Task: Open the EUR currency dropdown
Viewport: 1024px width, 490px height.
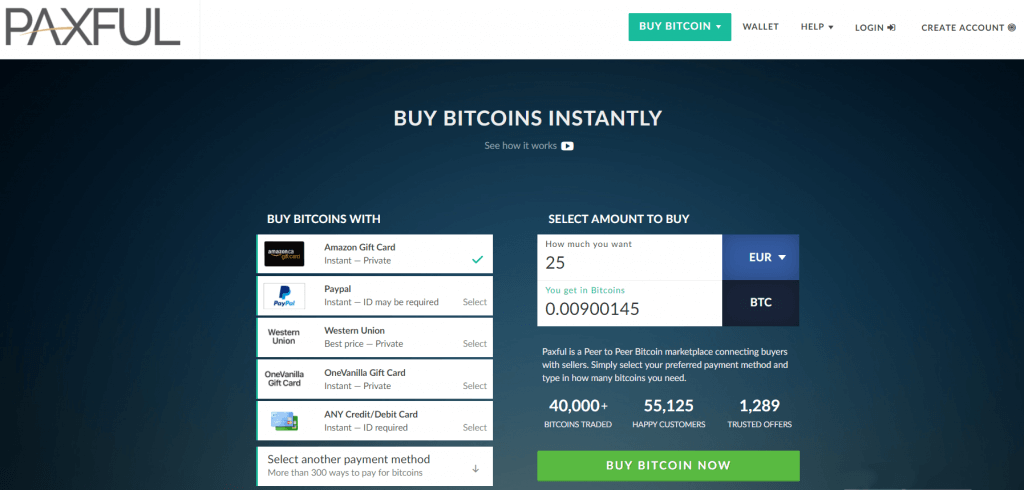Action: (x=761, y=257)
